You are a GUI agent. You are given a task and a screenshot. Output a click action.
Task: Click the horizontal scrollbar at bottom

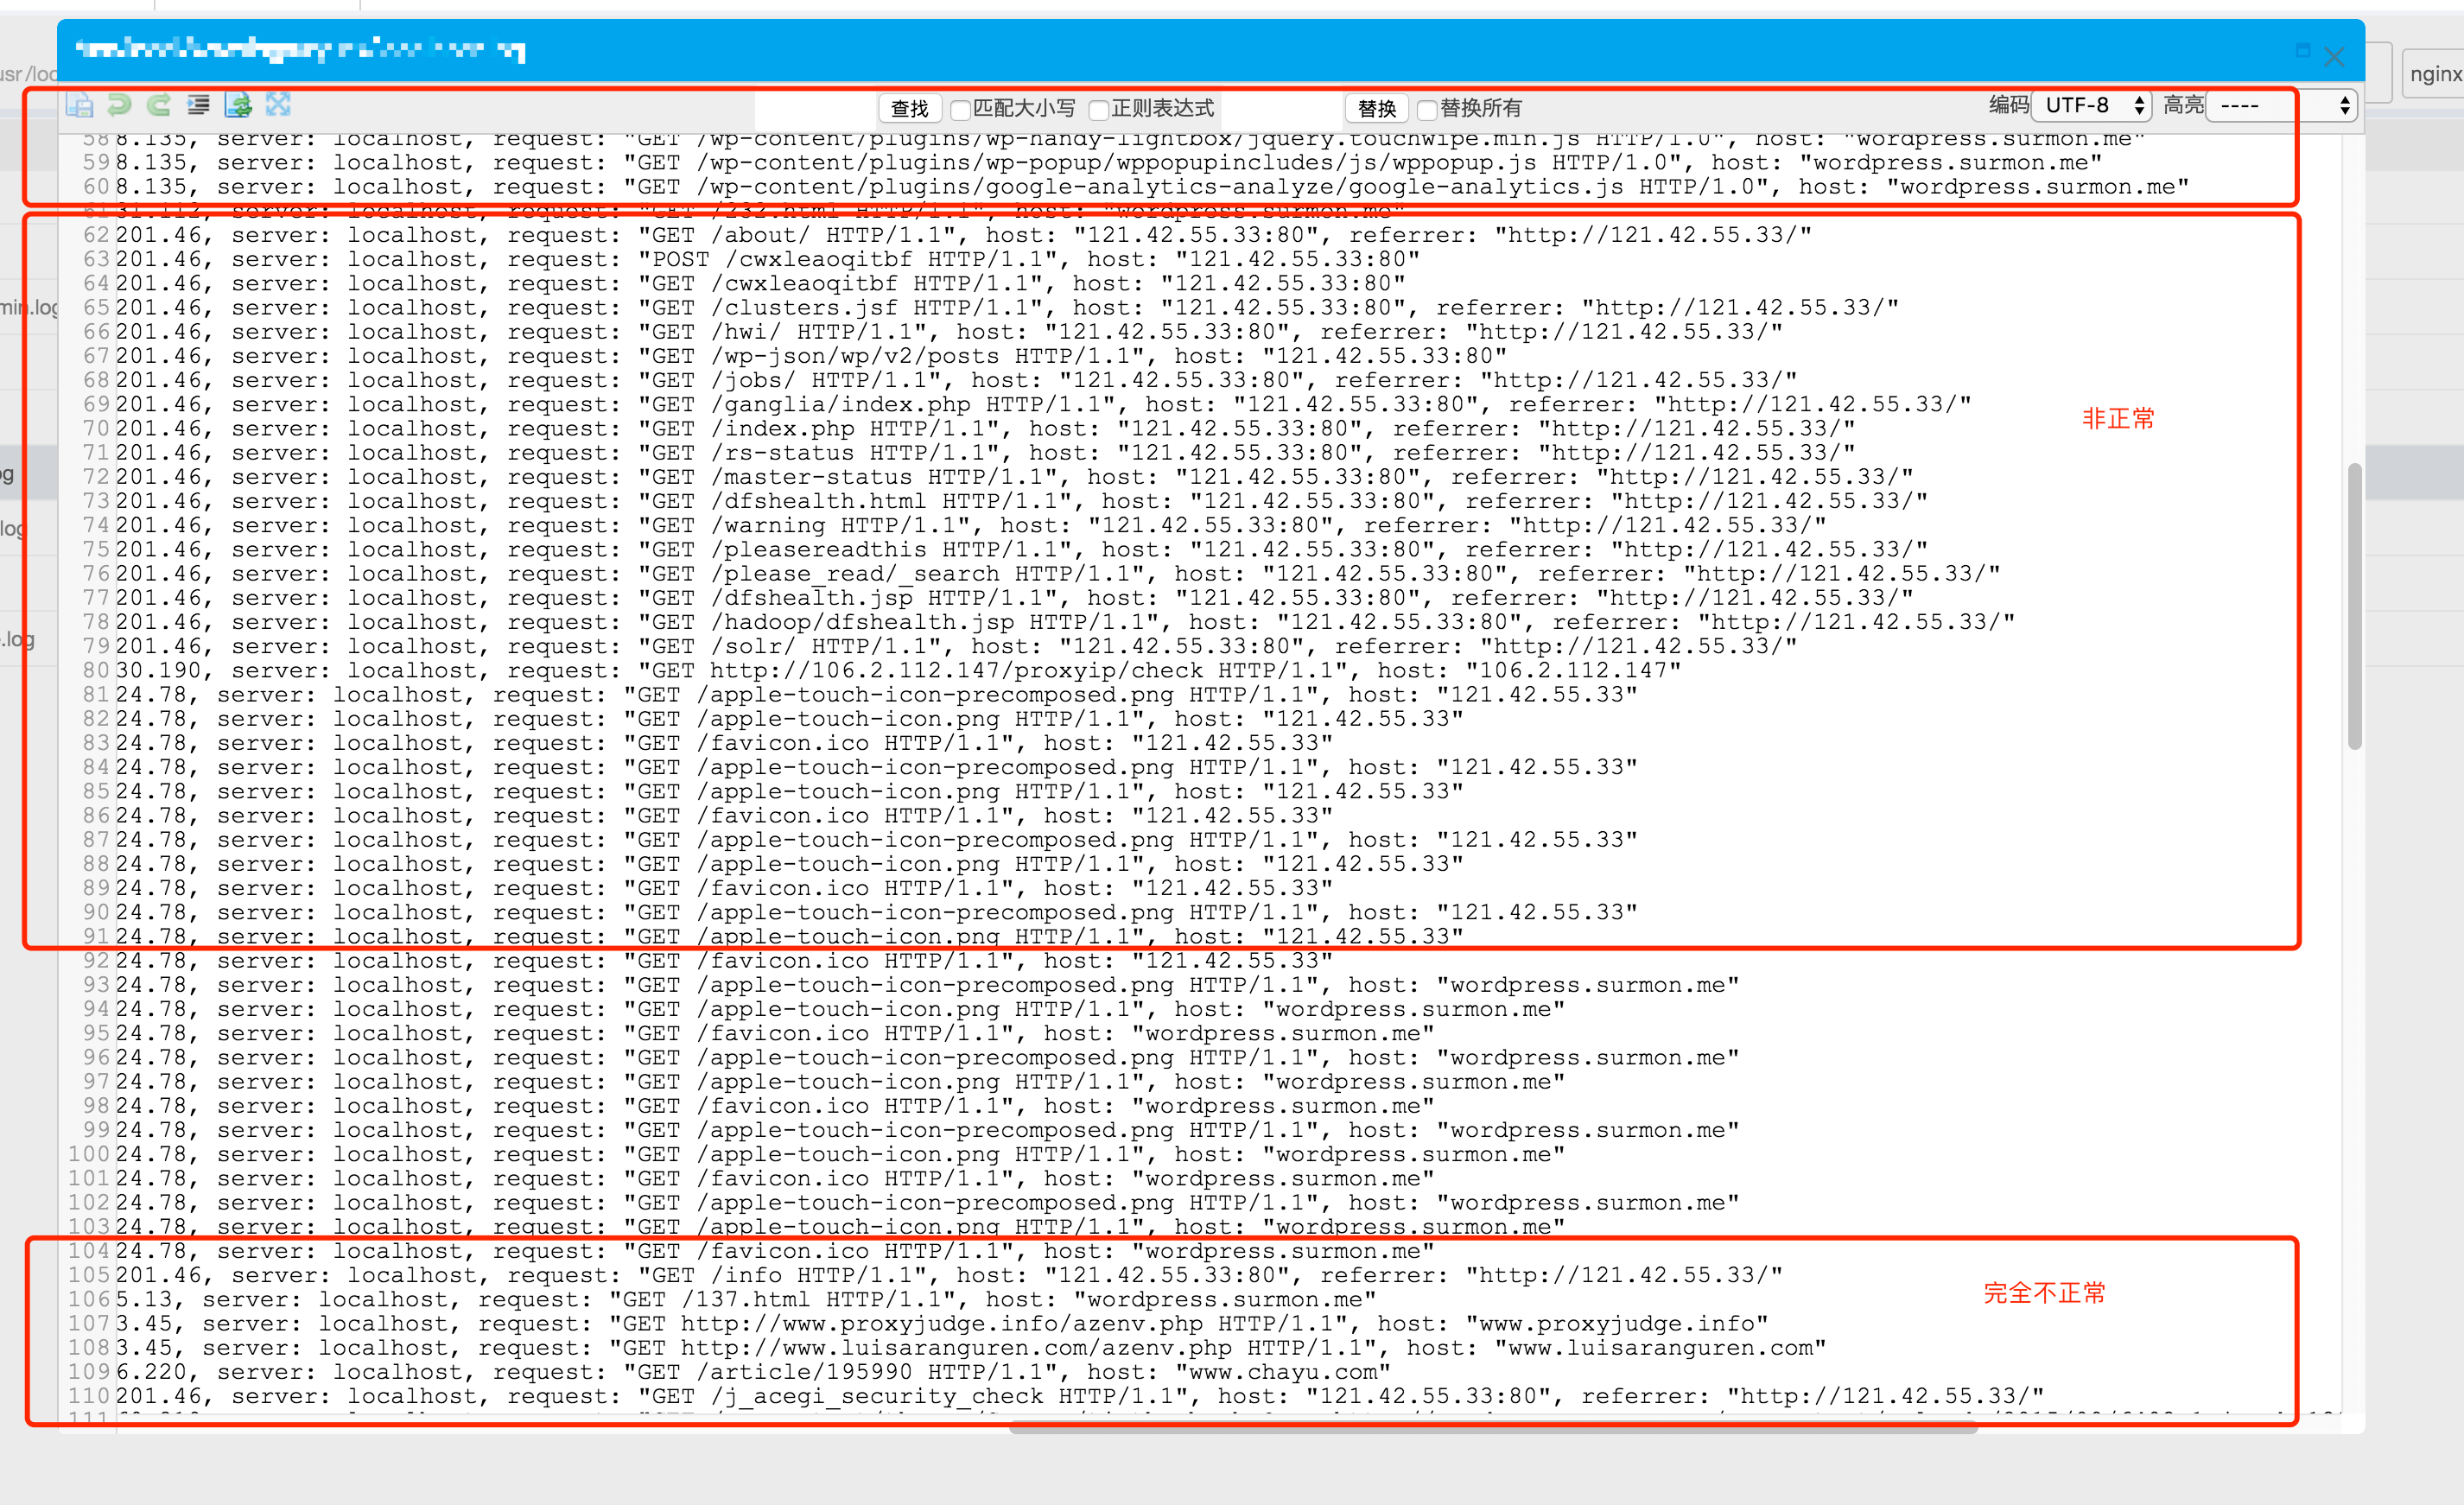[1492, 1428]
